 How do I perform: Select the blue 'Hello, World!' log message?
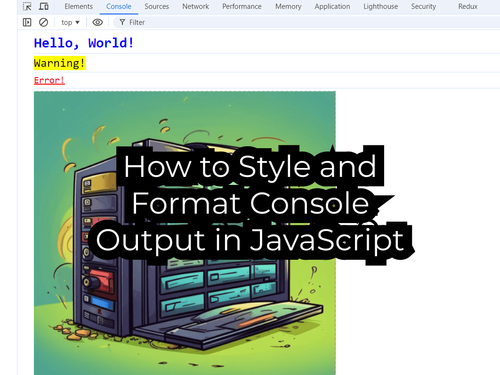point(84,43)
